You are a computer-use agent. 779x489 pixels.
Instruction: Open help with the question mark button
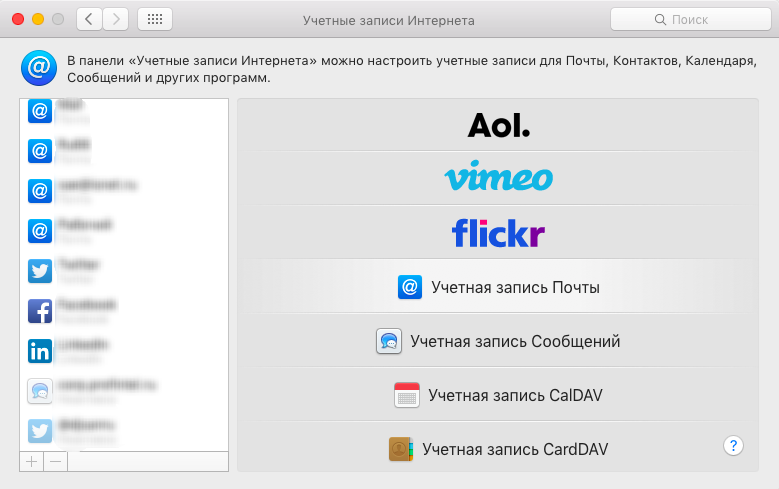pos(733,445)
